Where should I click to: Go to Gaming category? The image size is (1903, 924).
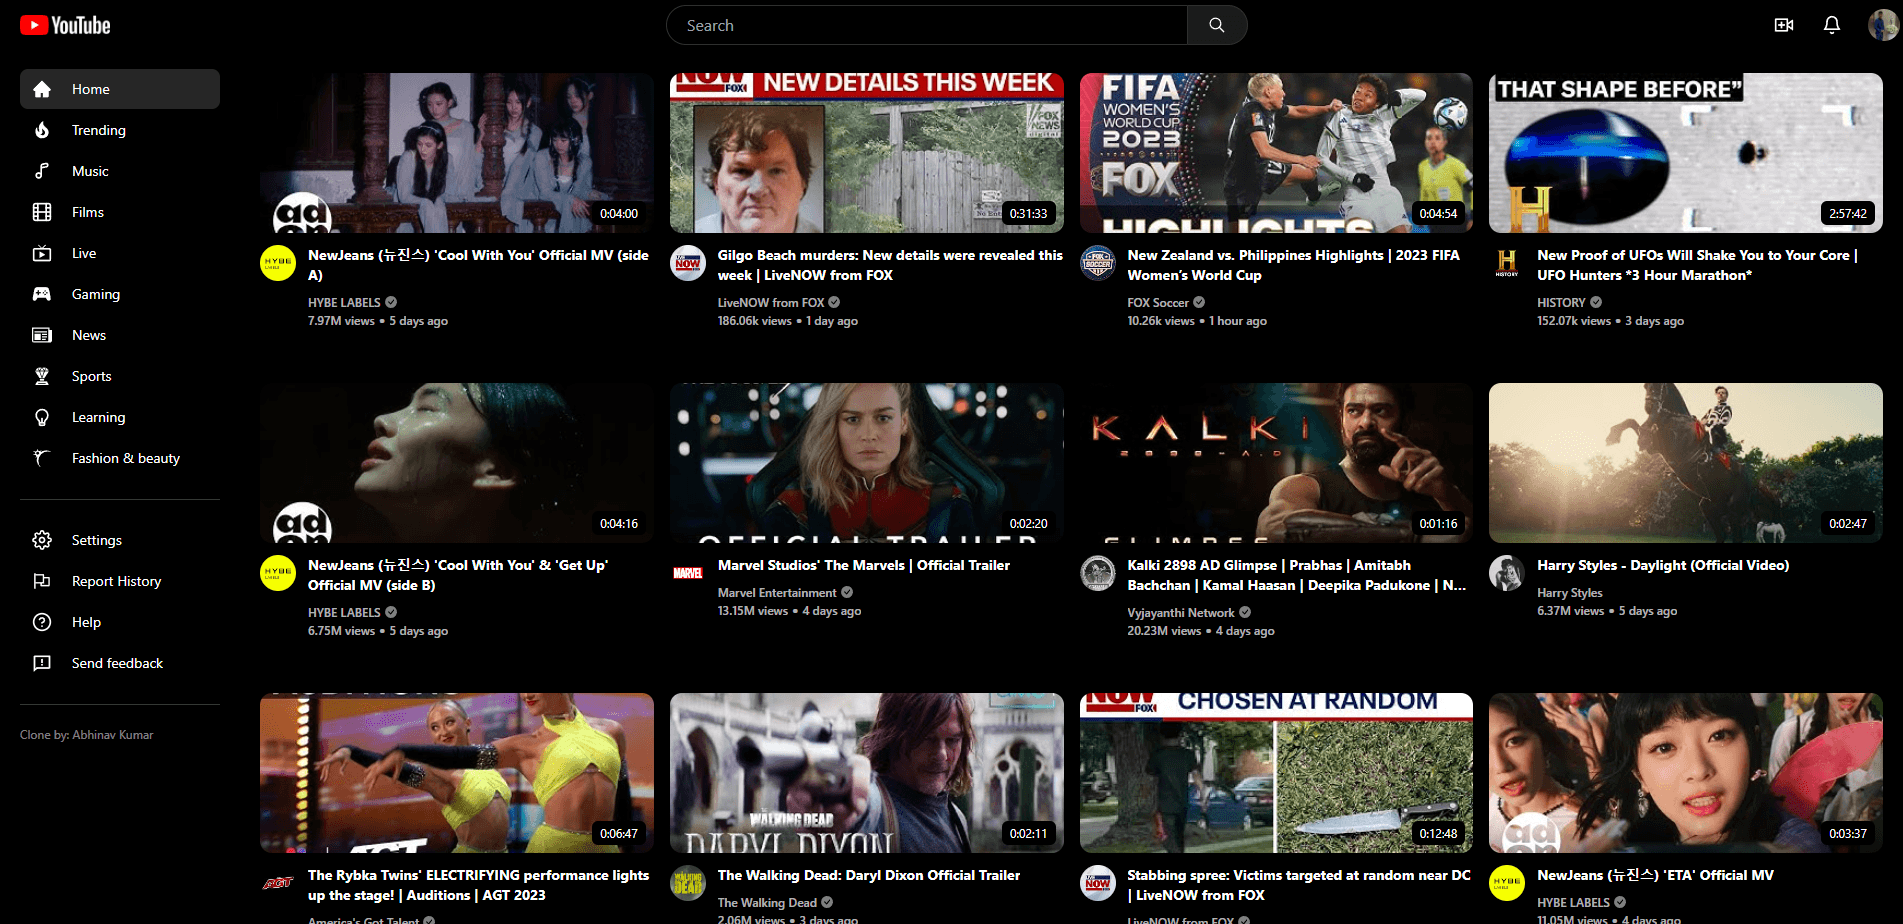[120, 294]
